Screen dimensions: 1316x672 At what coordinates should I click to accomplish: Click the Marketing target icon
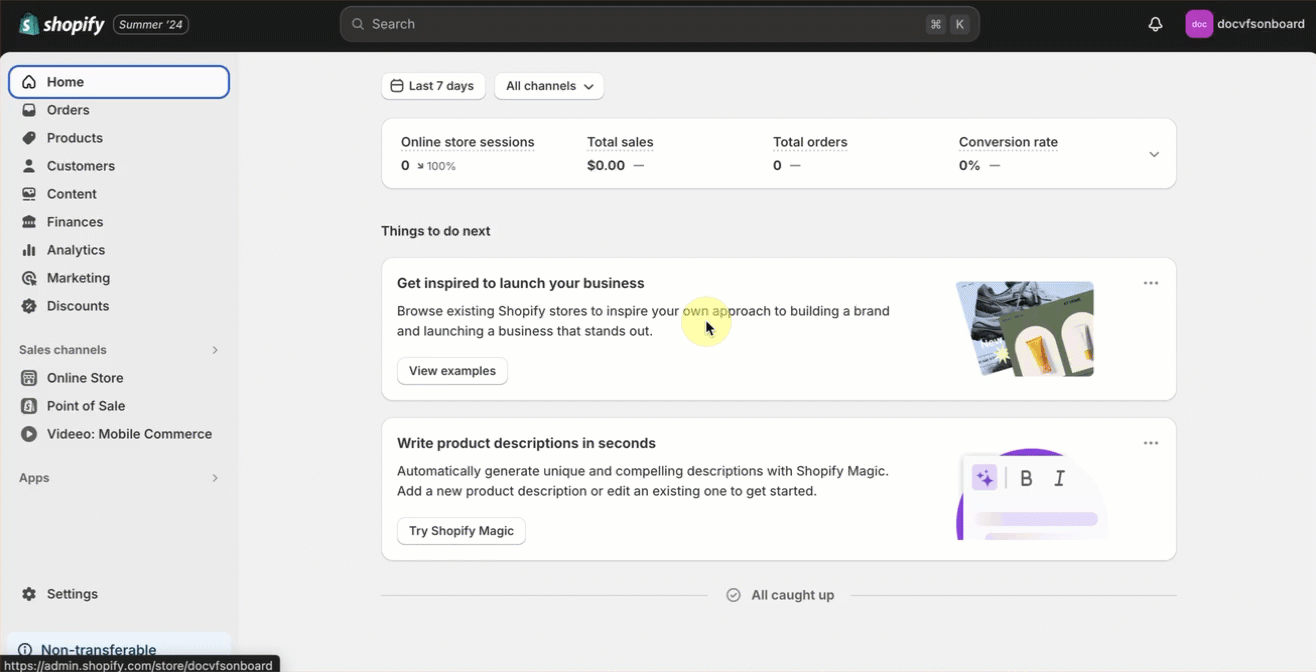point(29,278)
